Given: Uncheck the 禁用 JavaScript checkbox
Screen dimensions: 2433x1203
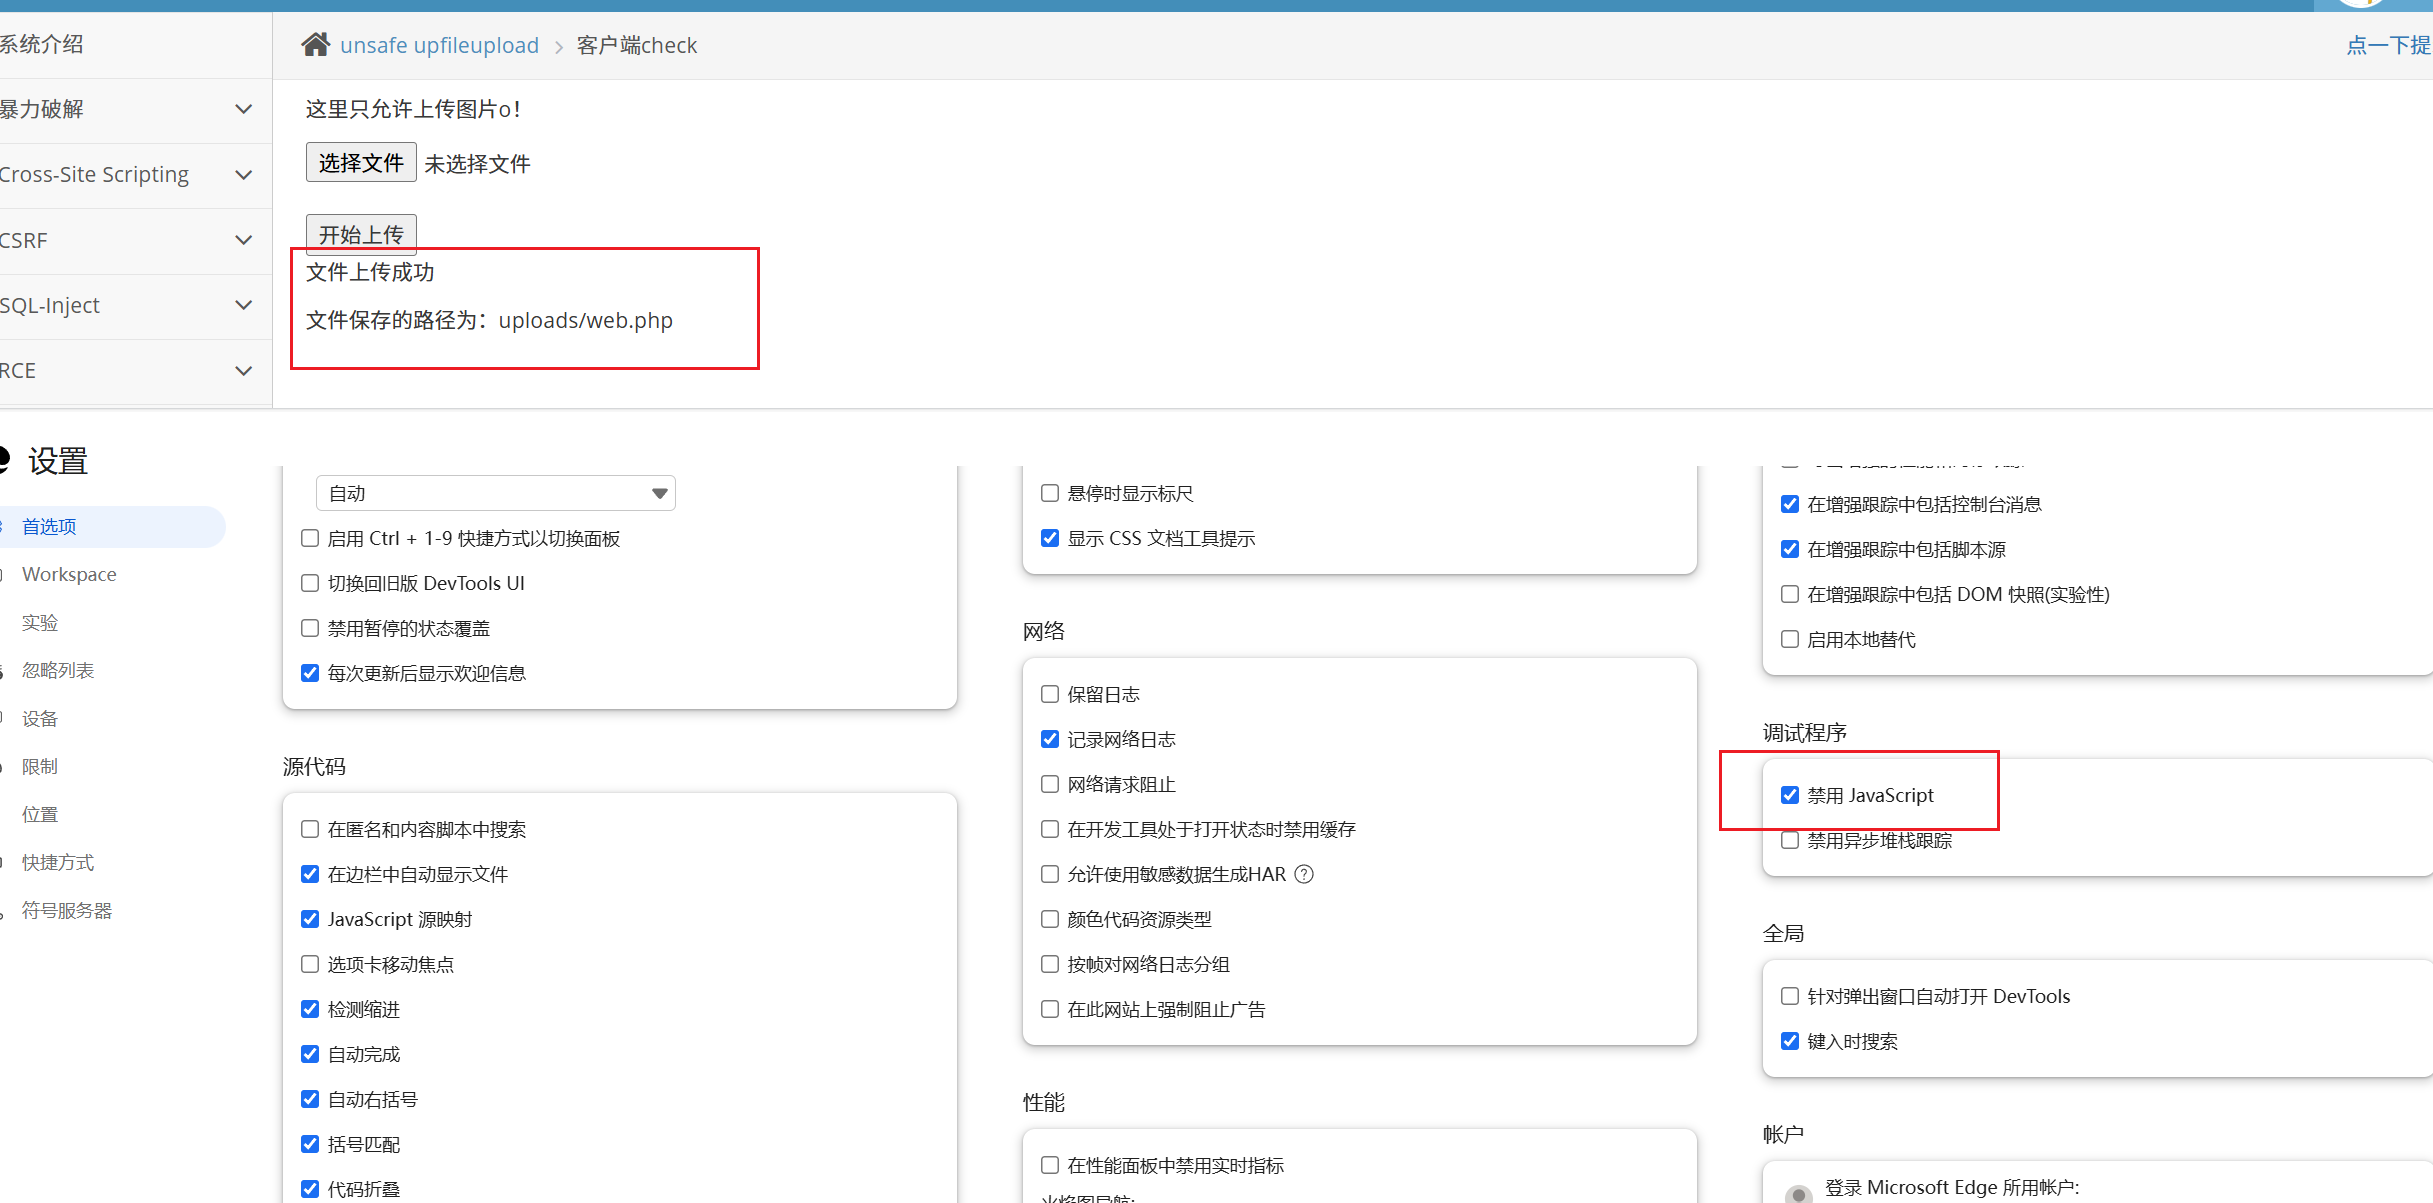Looking at the screenshot, I should pos(1790,796).
